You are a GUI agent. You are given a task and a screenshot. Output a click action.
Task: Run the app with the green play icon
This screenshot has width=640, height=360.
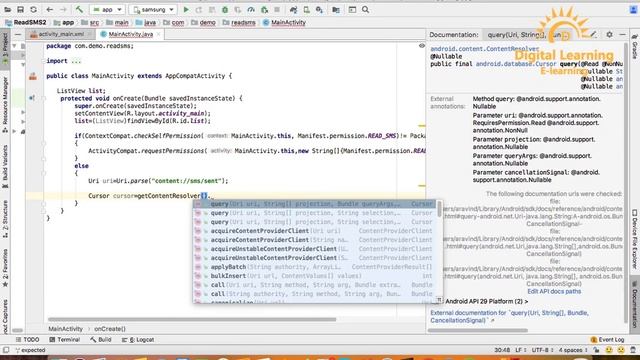pyautogui.click(x=186, y=9)
